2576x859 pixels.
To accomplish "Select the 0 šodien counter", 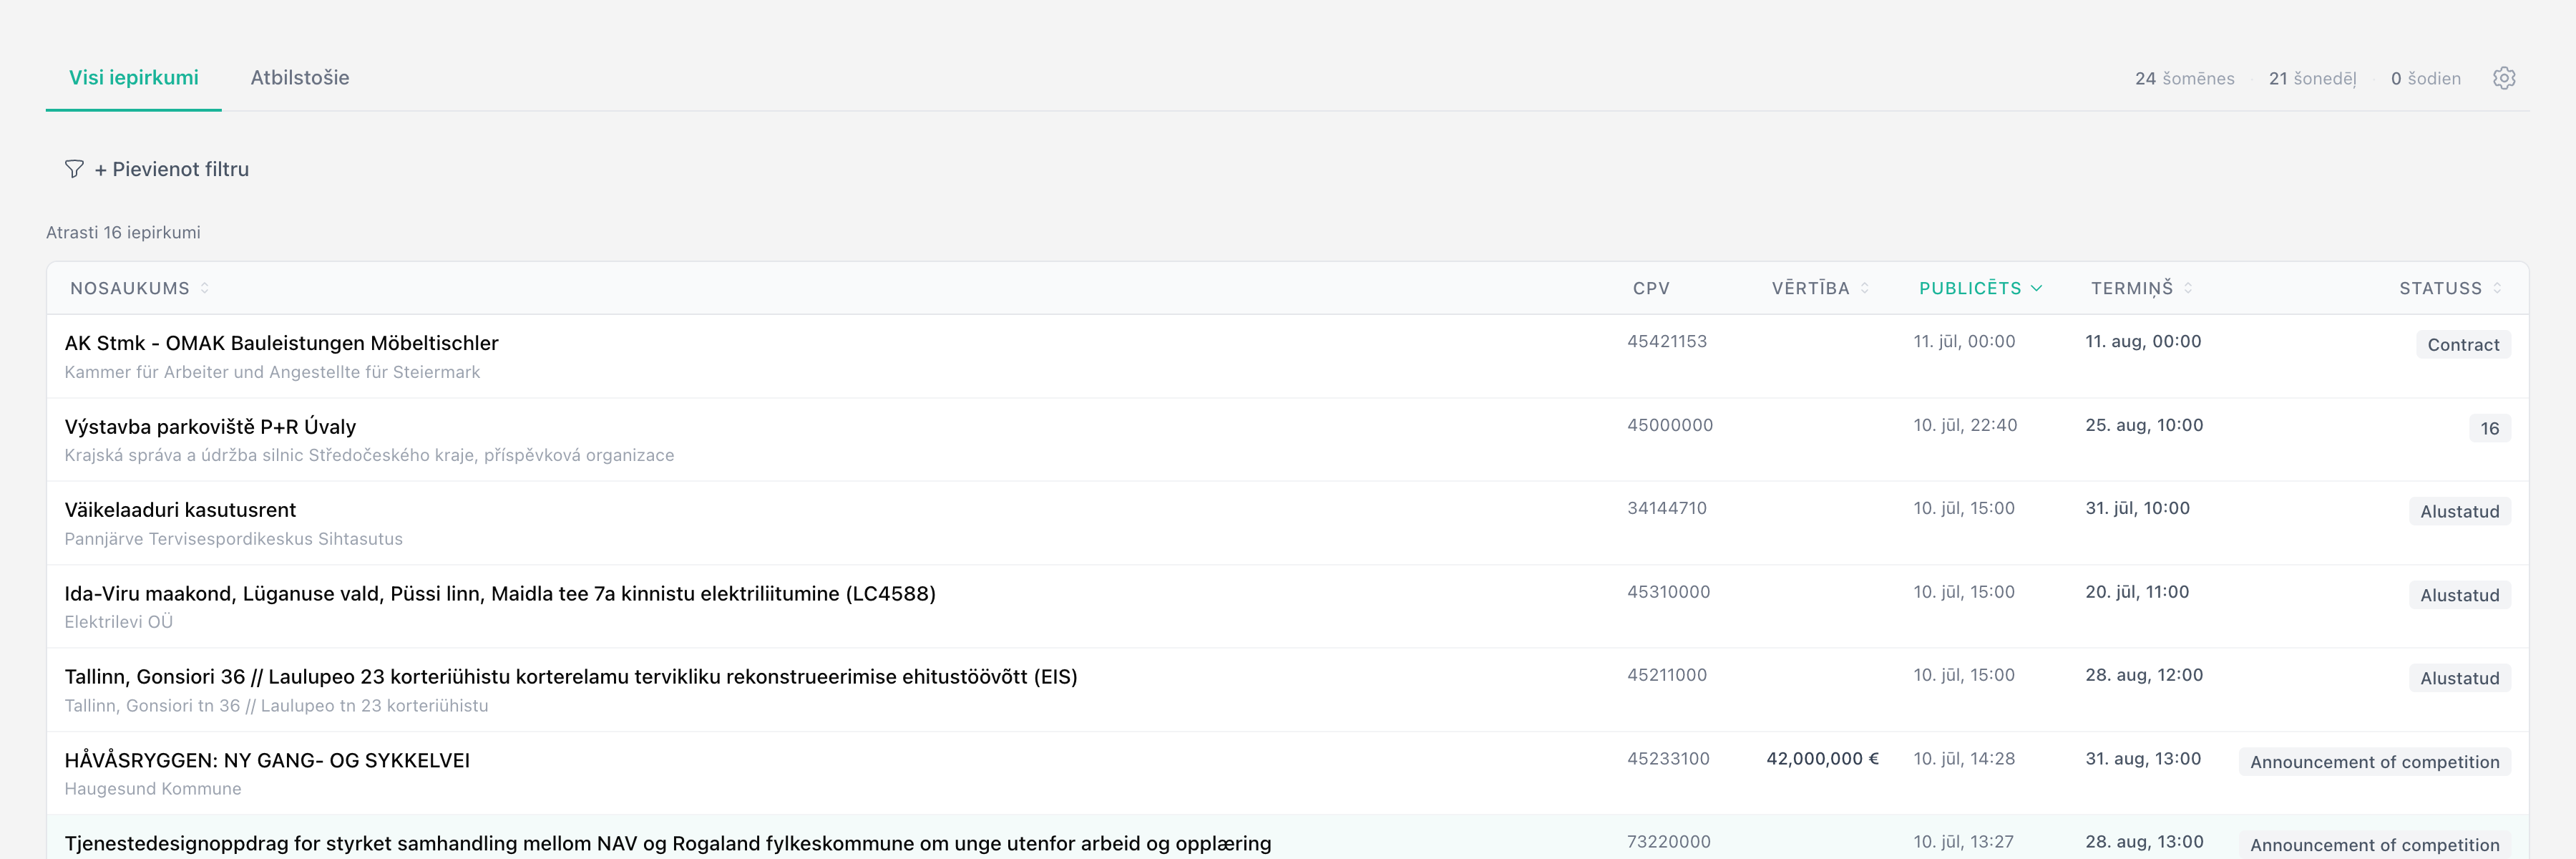I will (x=2425, y=78).
